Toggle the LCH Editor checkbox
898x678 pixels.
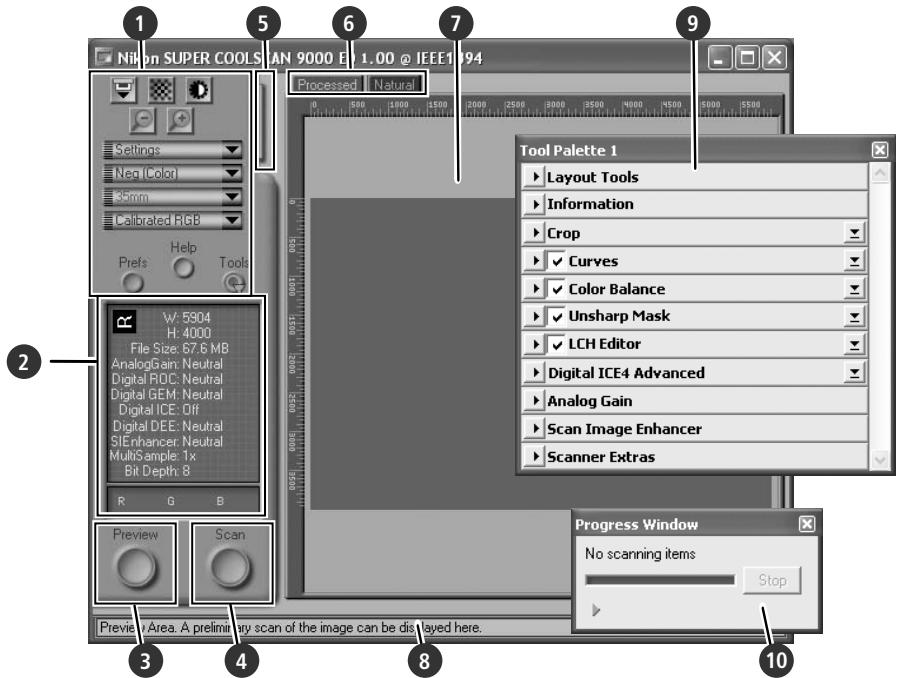557,344
